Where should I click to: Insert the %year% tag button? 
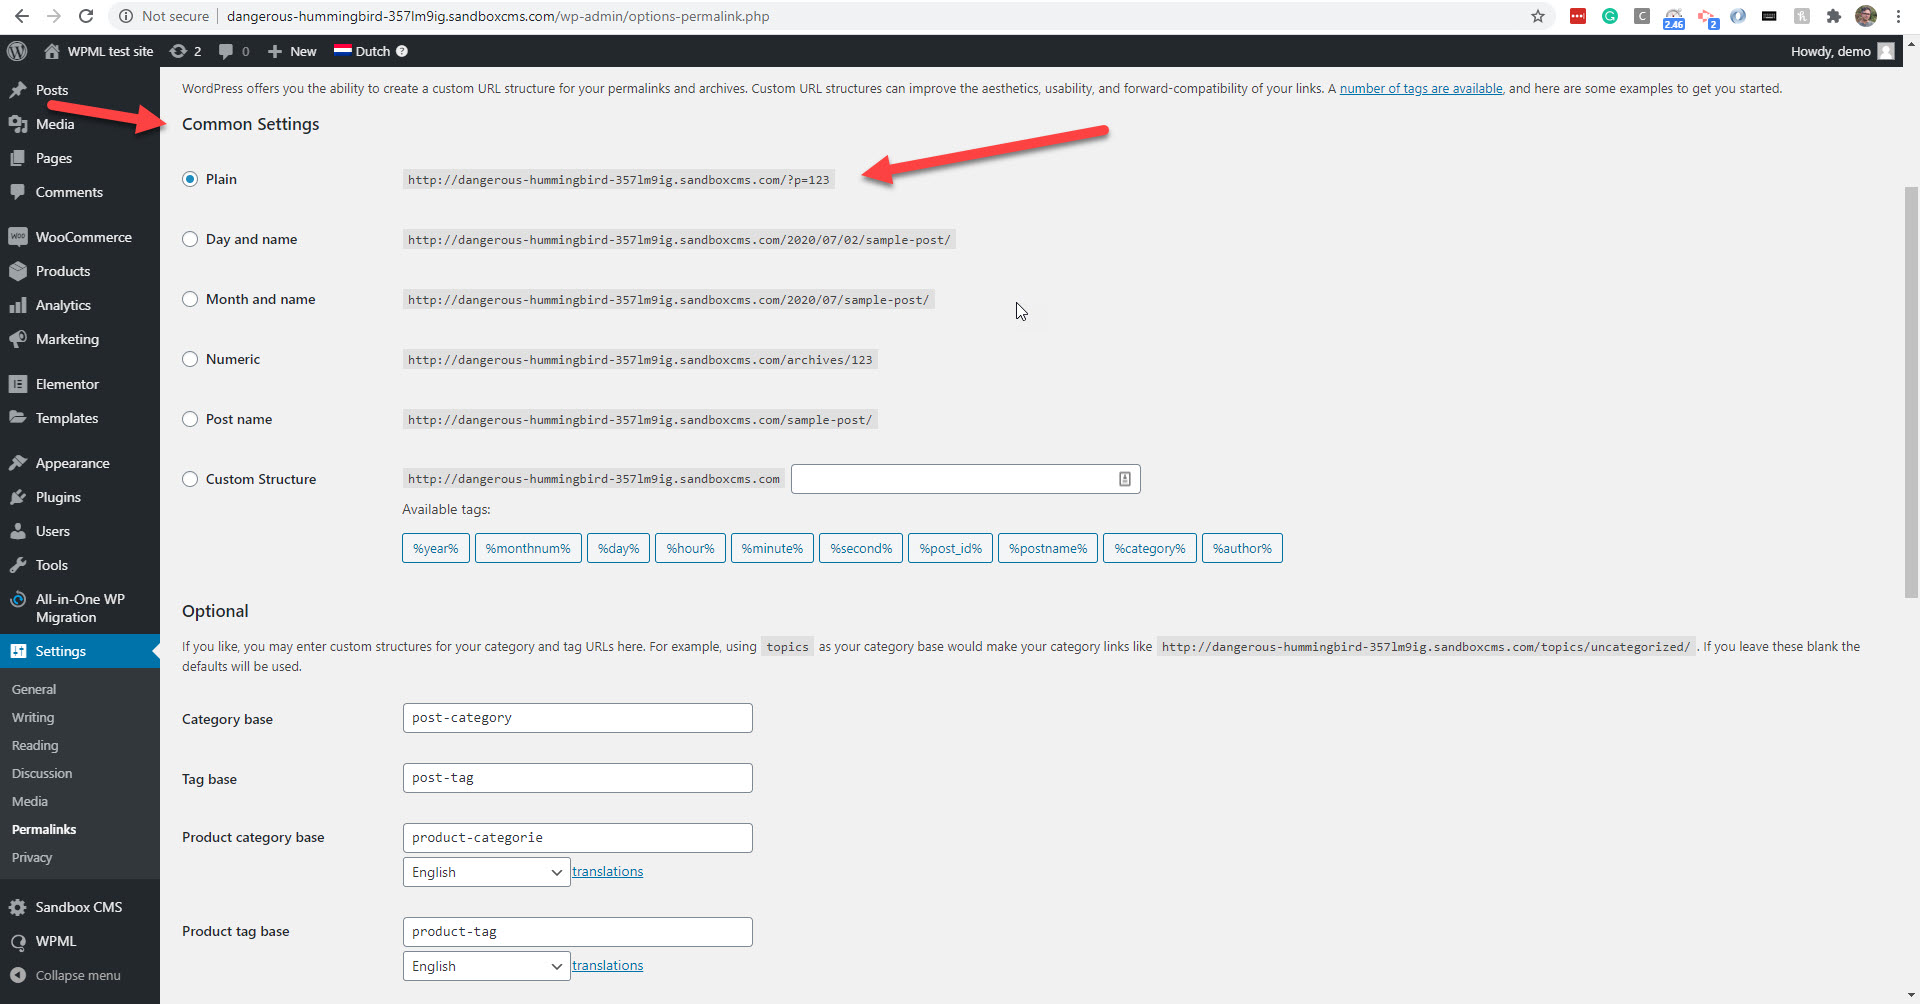[x=436, y=548]
